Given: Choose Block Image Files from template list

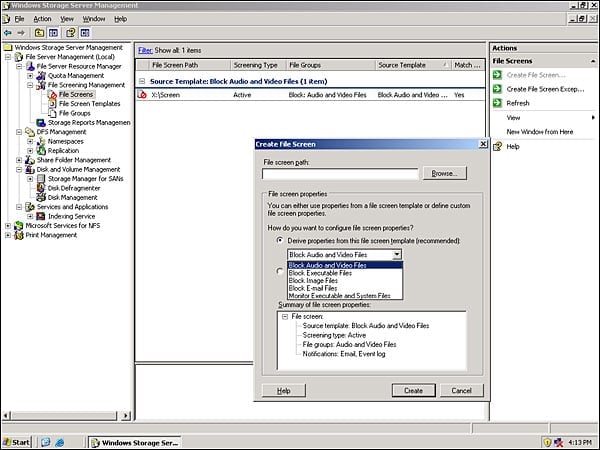Looking at the screenshot, I should (345, 280).
